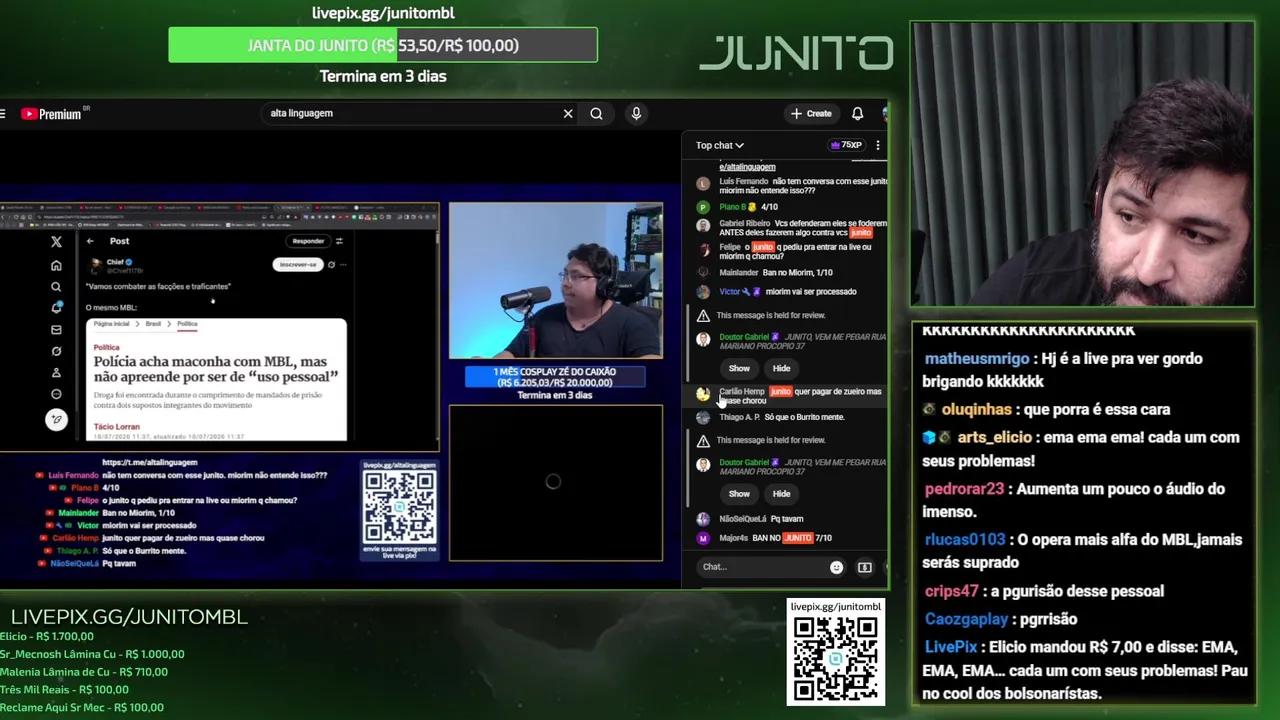
Task: Click Inscrever-se on Chief's post
Action: [x=297, y=265]
